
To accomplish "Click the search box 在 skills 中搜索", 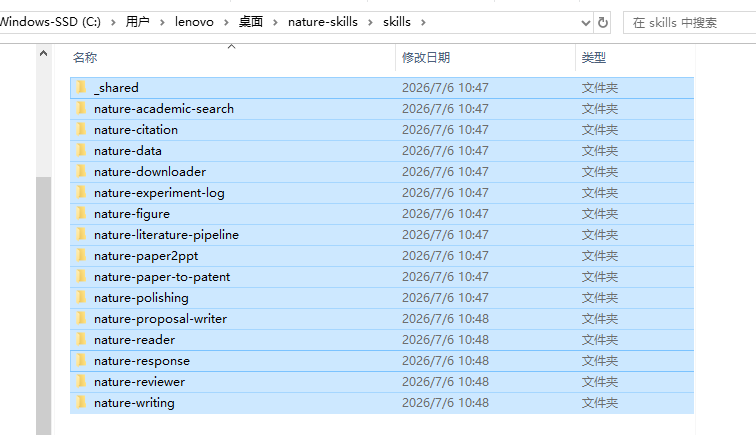I will 690,23.
